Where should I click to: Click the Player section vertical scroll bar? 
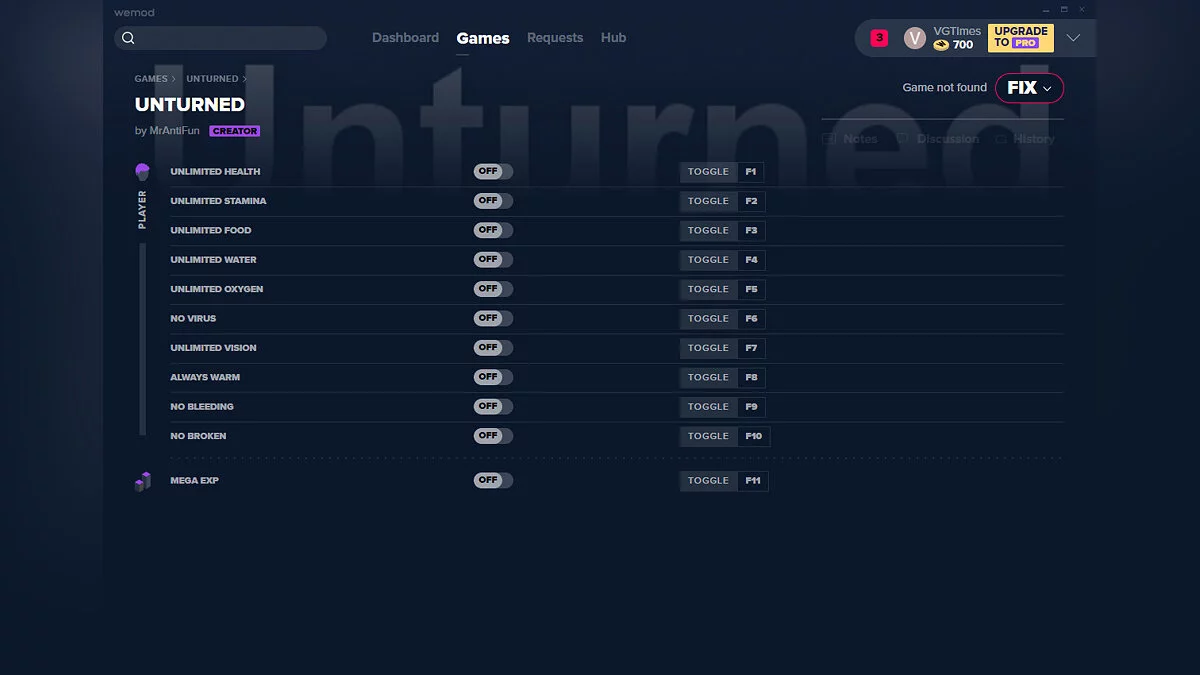click(x=143, y=340)
